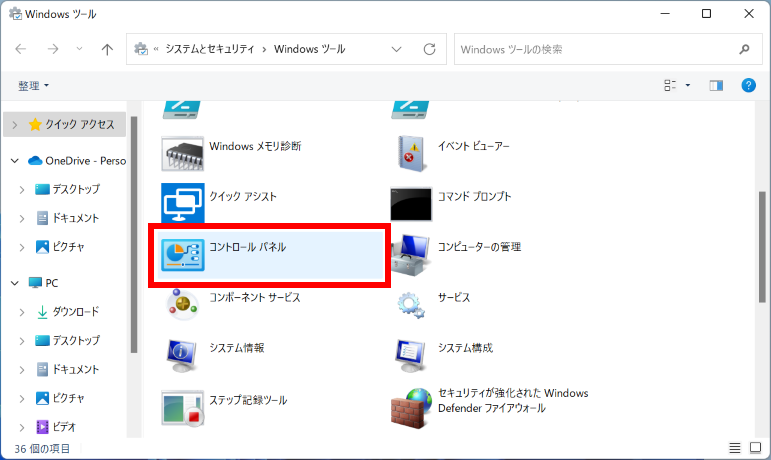Open the コンポーネント サービス icon

[182, 304]
